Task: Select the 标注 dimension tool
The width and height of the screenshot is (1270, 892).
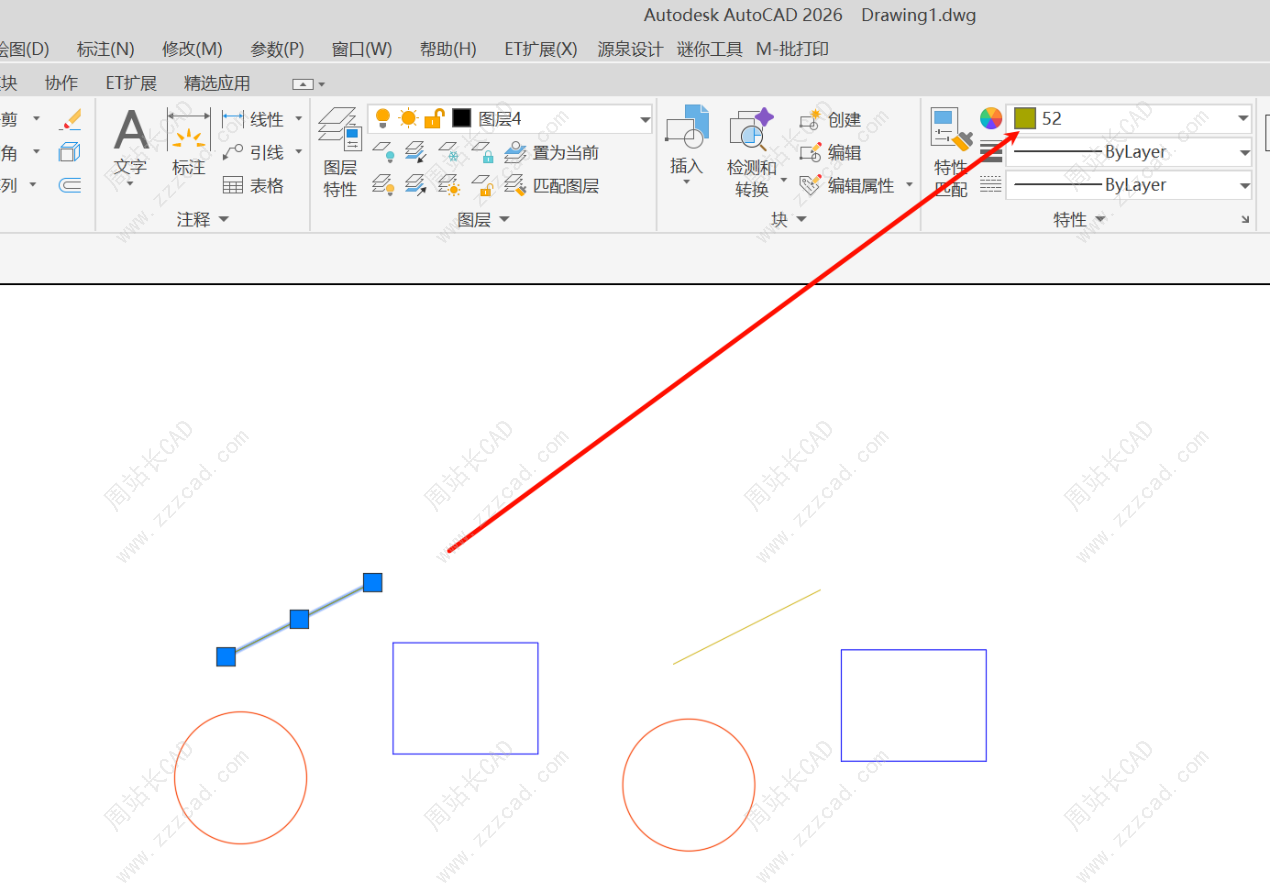Action: [x=188, y=140]
